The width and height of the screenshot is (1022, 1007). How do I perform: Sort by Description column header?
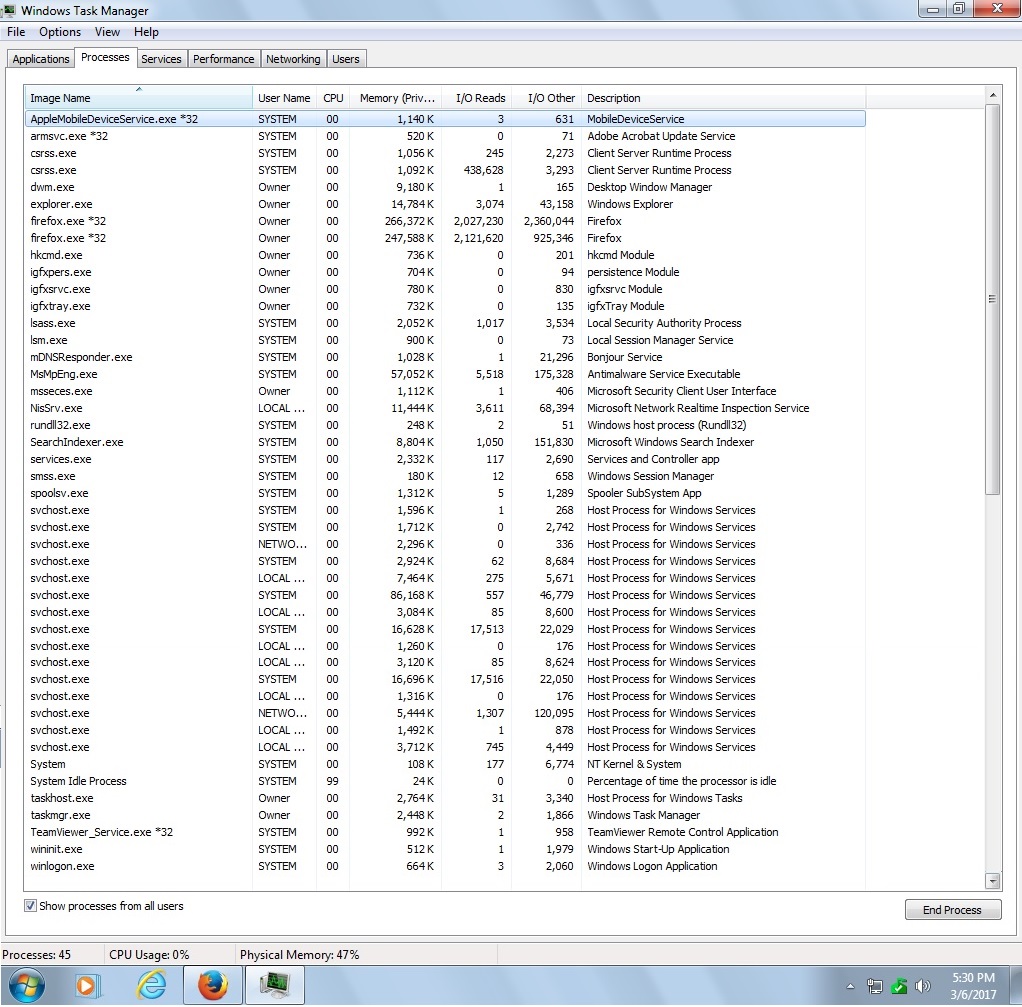coord(723,98)
